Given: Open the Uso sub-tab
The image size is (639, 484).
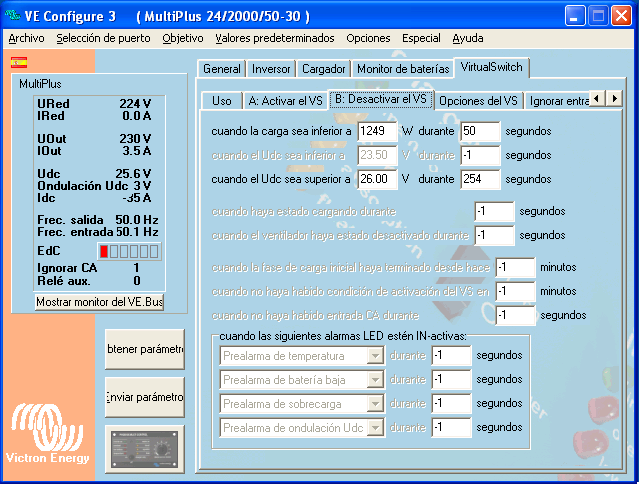Looking at the screenshot, I should coord(222,101).
